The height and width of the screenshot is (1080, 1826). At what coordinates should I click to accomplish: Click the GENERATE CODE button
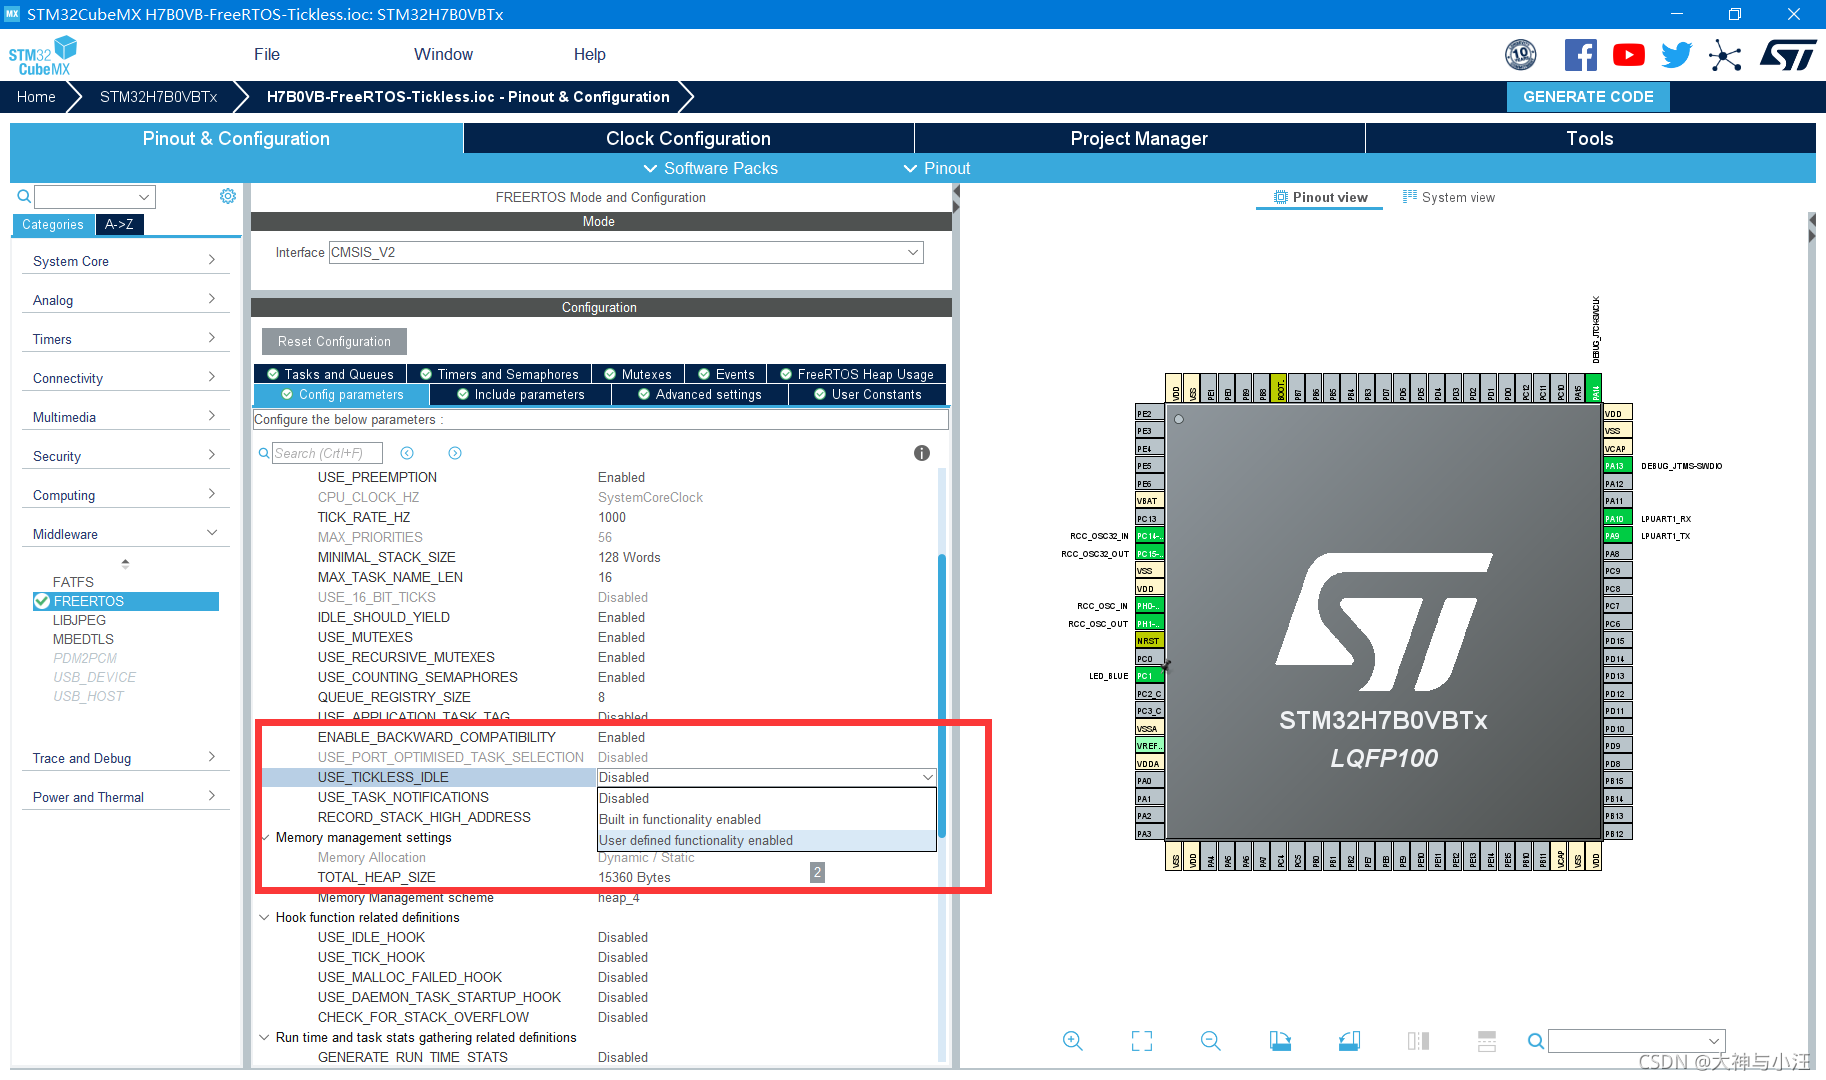pos(1588,96)
